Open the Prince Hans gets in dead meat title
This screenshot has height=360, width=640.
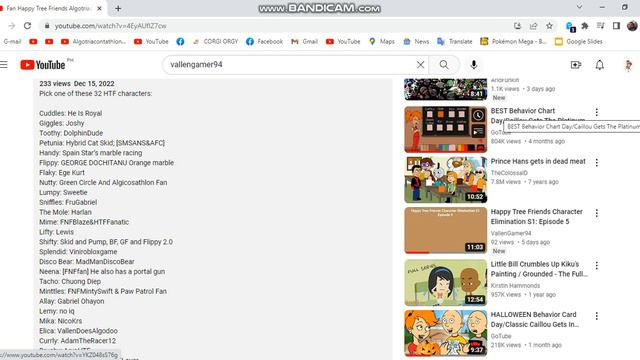538,161
